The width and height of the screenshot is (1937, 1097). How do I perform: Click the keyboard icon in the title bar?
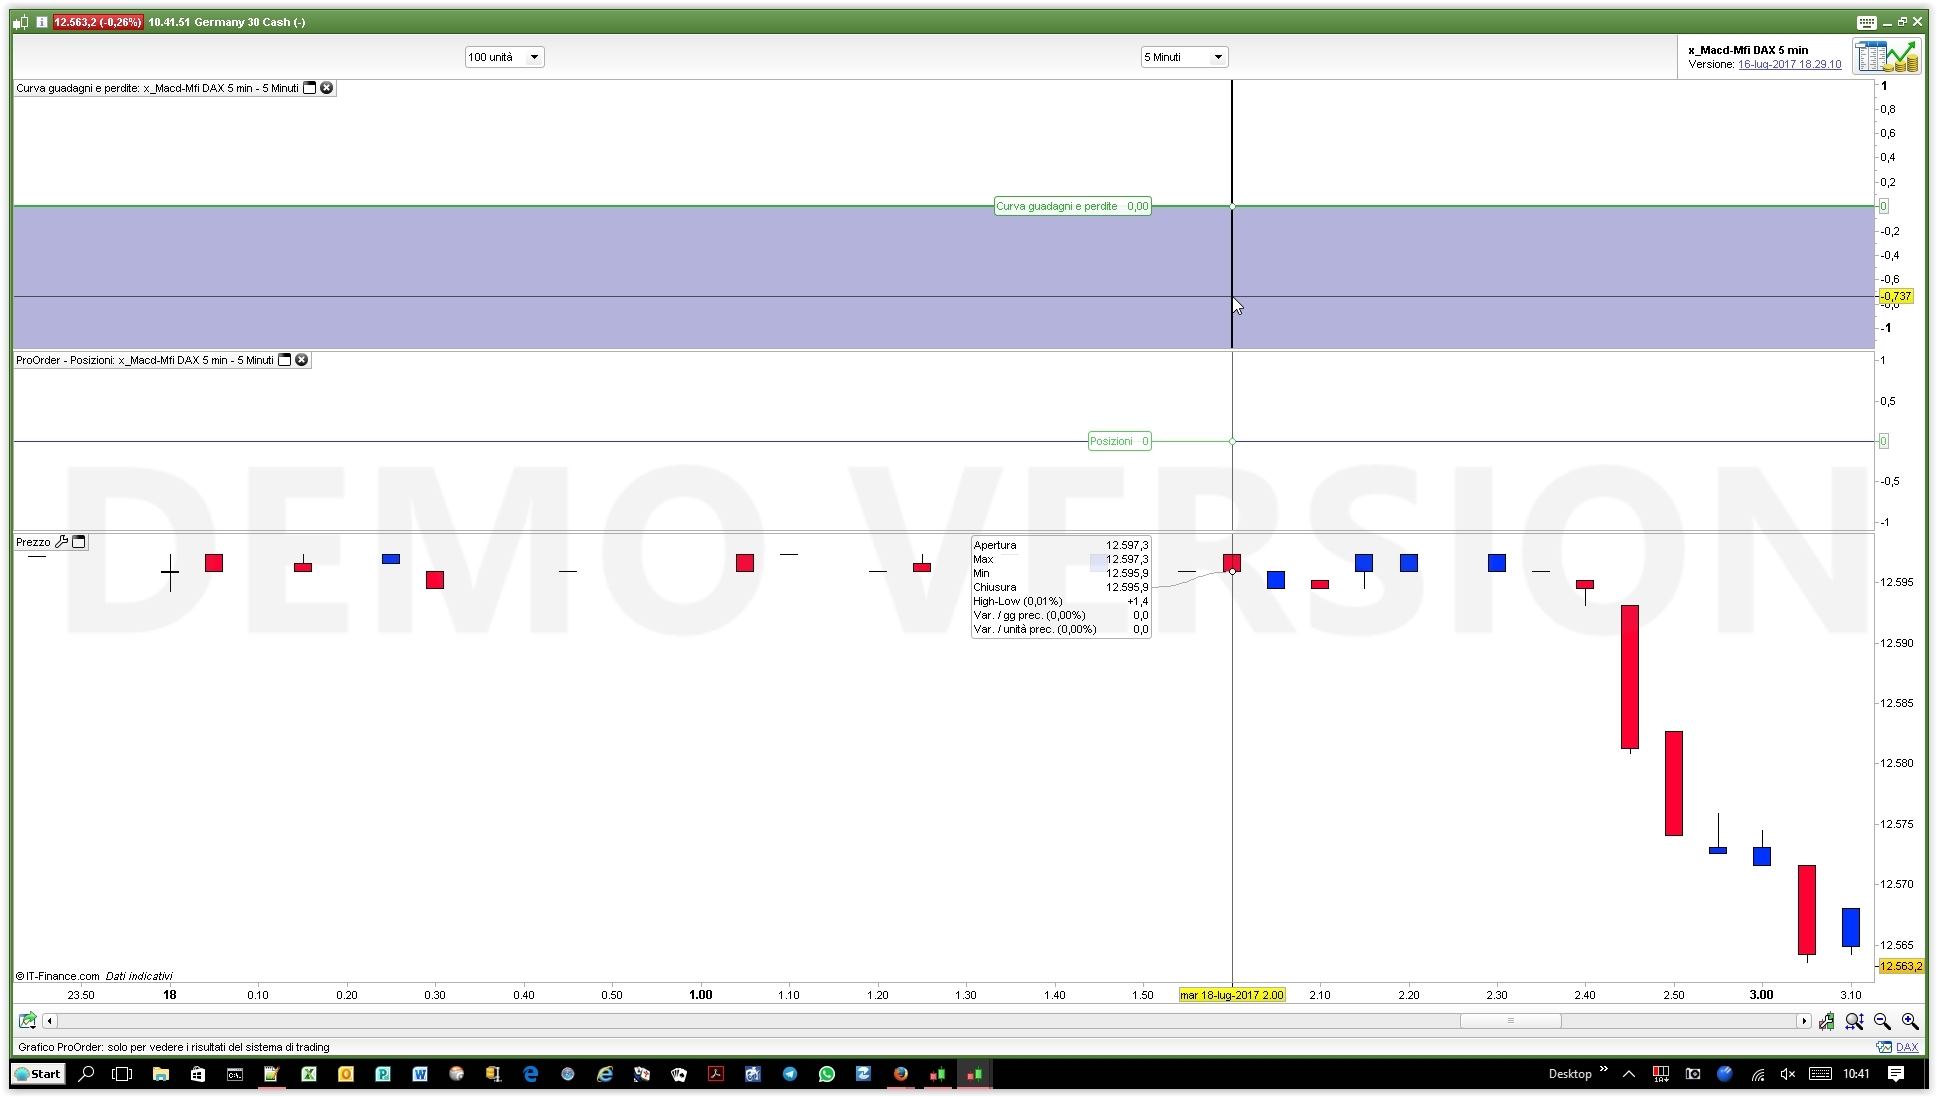coord(1866,22)
